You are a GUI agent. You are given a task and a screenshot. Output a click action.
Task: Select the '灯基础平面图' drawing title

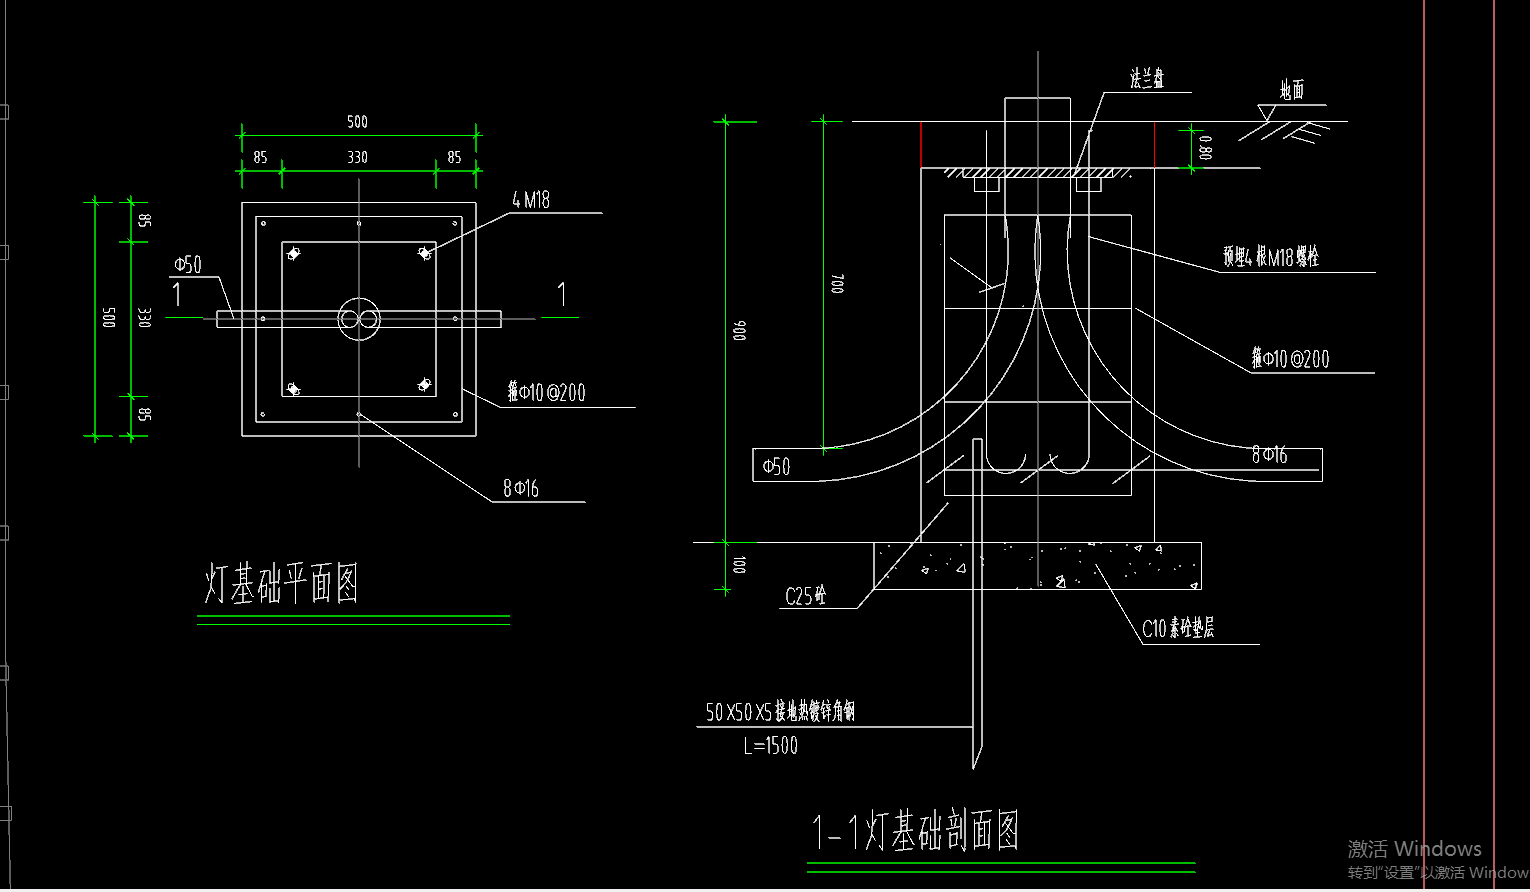281,583
